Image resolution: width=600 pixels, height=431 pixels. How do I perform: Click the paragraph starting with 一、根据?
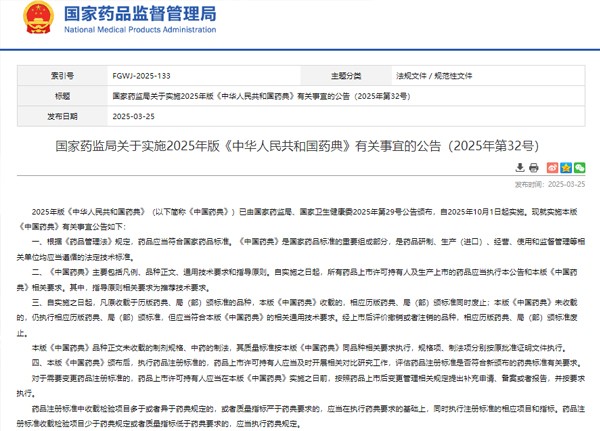tap(301, 249)
